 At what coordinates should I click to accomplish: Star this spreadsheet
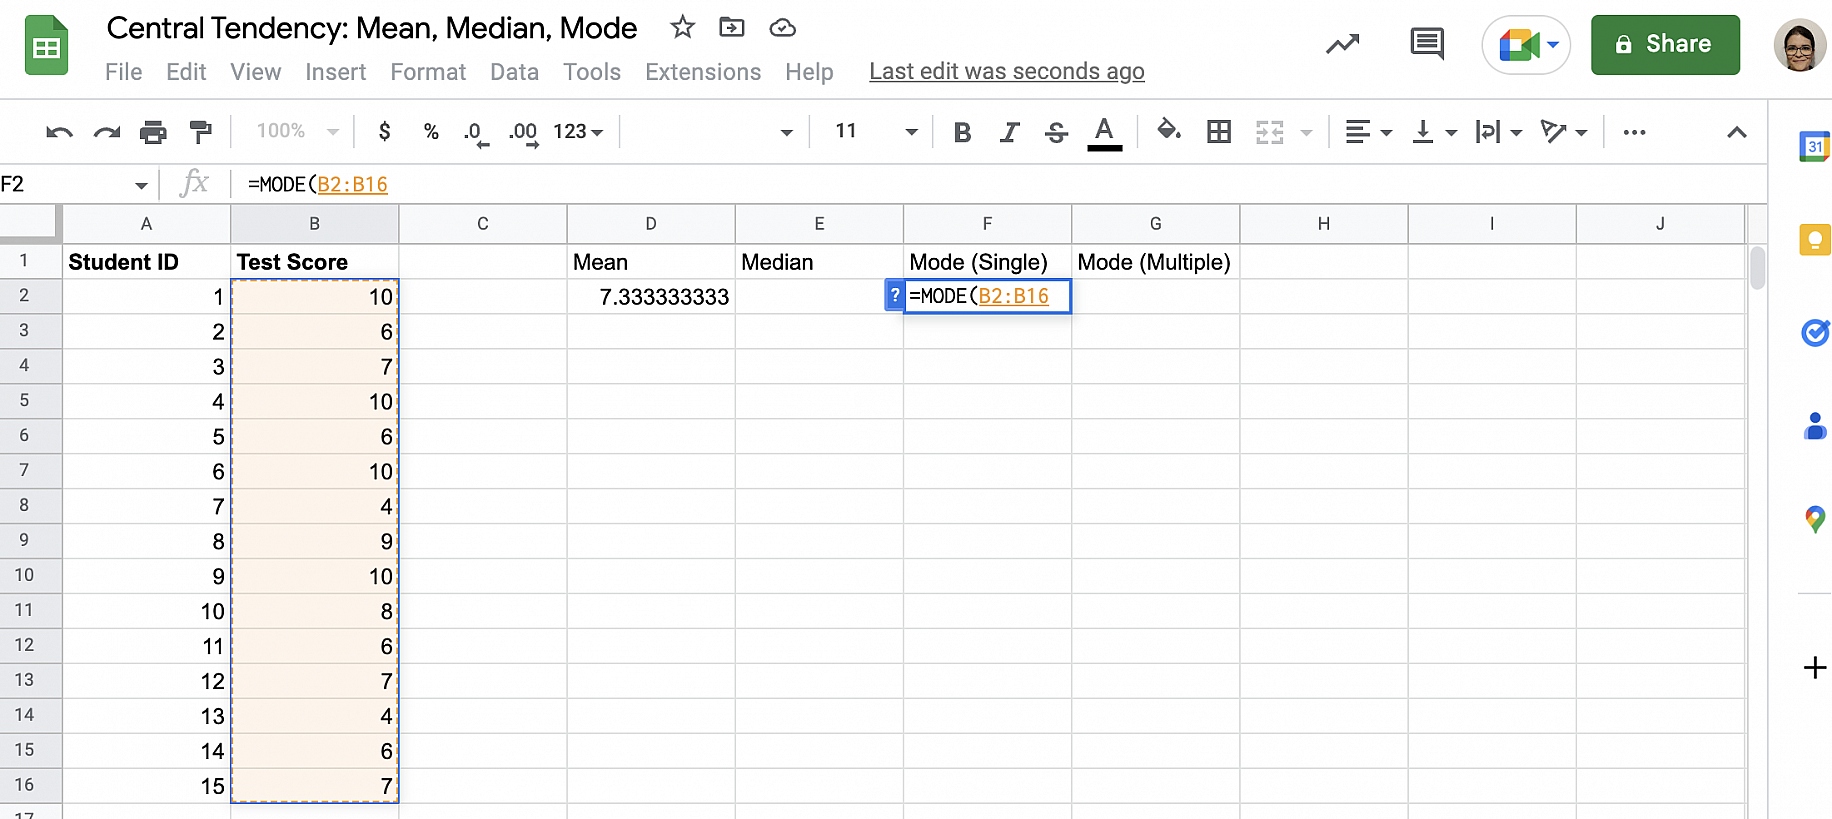[682, 27]
